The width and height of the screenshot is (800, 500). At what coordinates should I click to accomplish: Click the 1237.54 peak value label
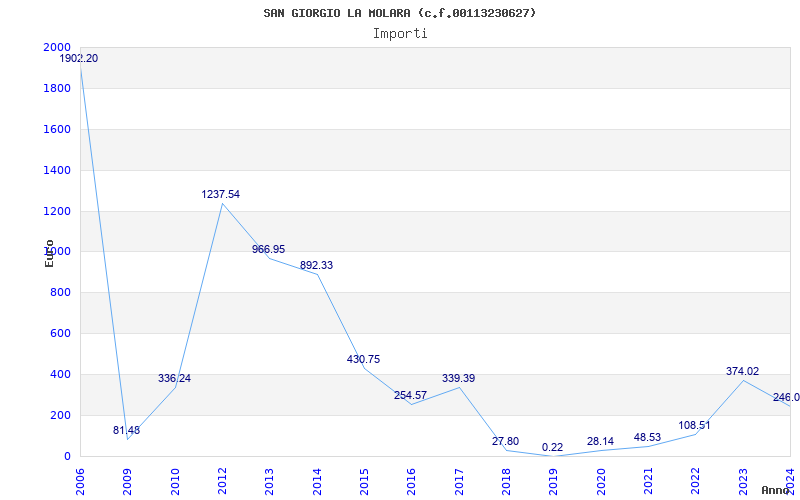pyautogui.click(x=220, y=194)
